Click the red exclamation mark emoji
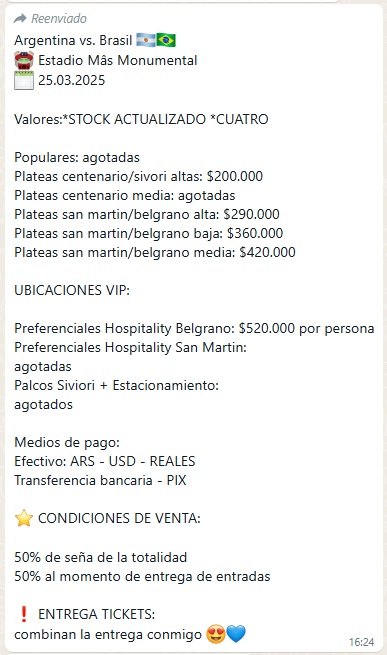This screenshot has height=655, width=387. click(x=24, y=614)
